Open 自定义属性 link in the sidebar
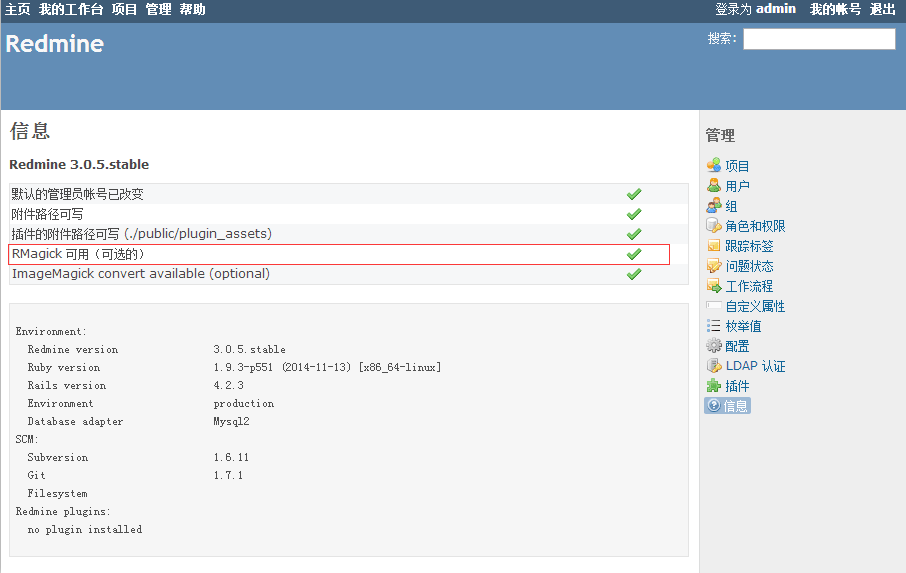Image resolution: width=906 pixels, height=573 pixels. (x=755, y=306)
